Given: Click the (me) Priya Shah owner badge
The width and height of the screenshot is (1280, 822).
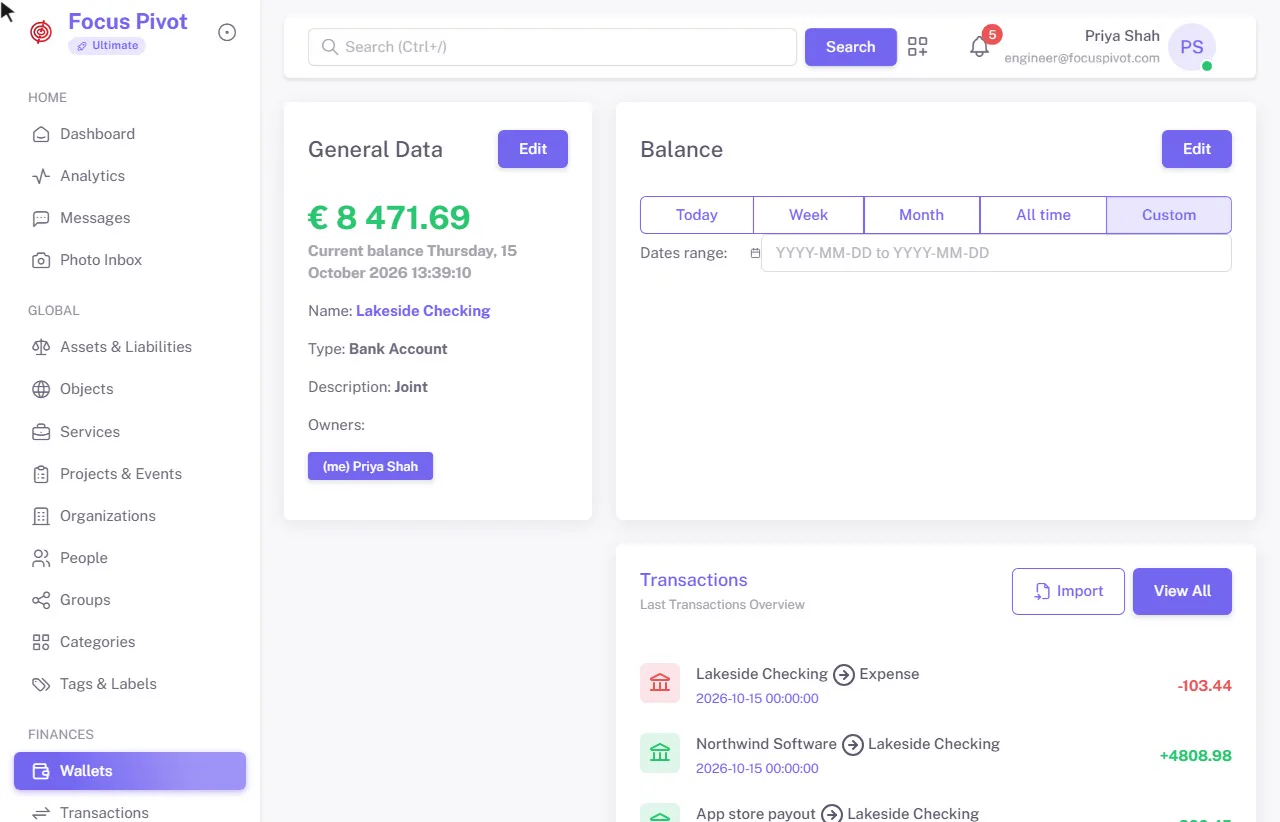Looking at the screenshot, I should (370, 466).
